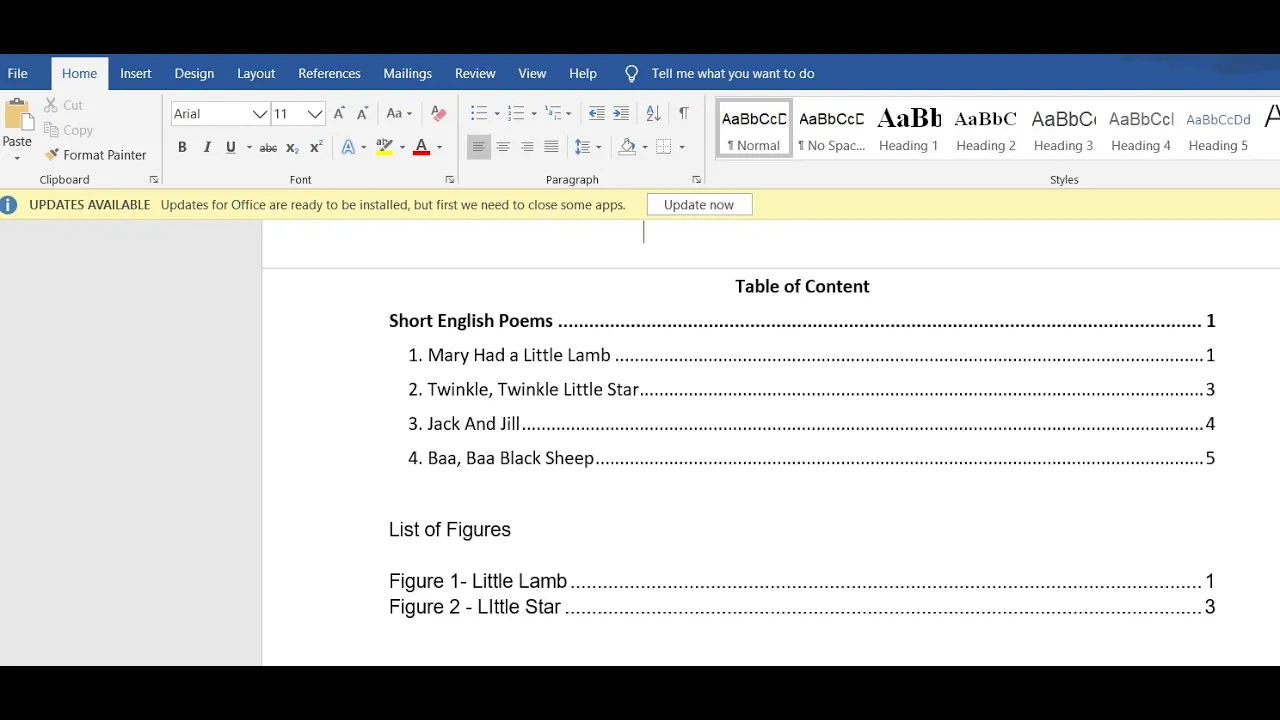The width and height of the screenshot is (1280, 720).
Task: Open Font dialog launcher
Action: [449, 180]
